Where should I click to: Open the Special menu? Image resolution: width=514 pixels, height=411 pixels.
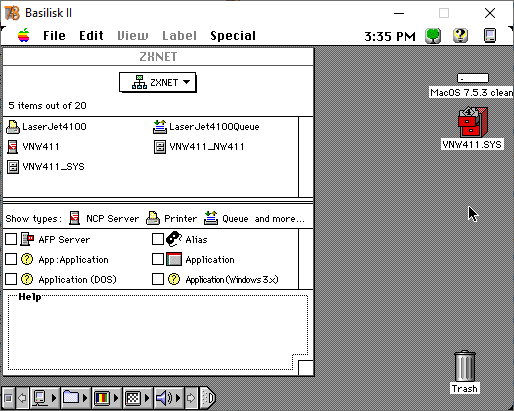pyautogui.click(x=233, y=36)
